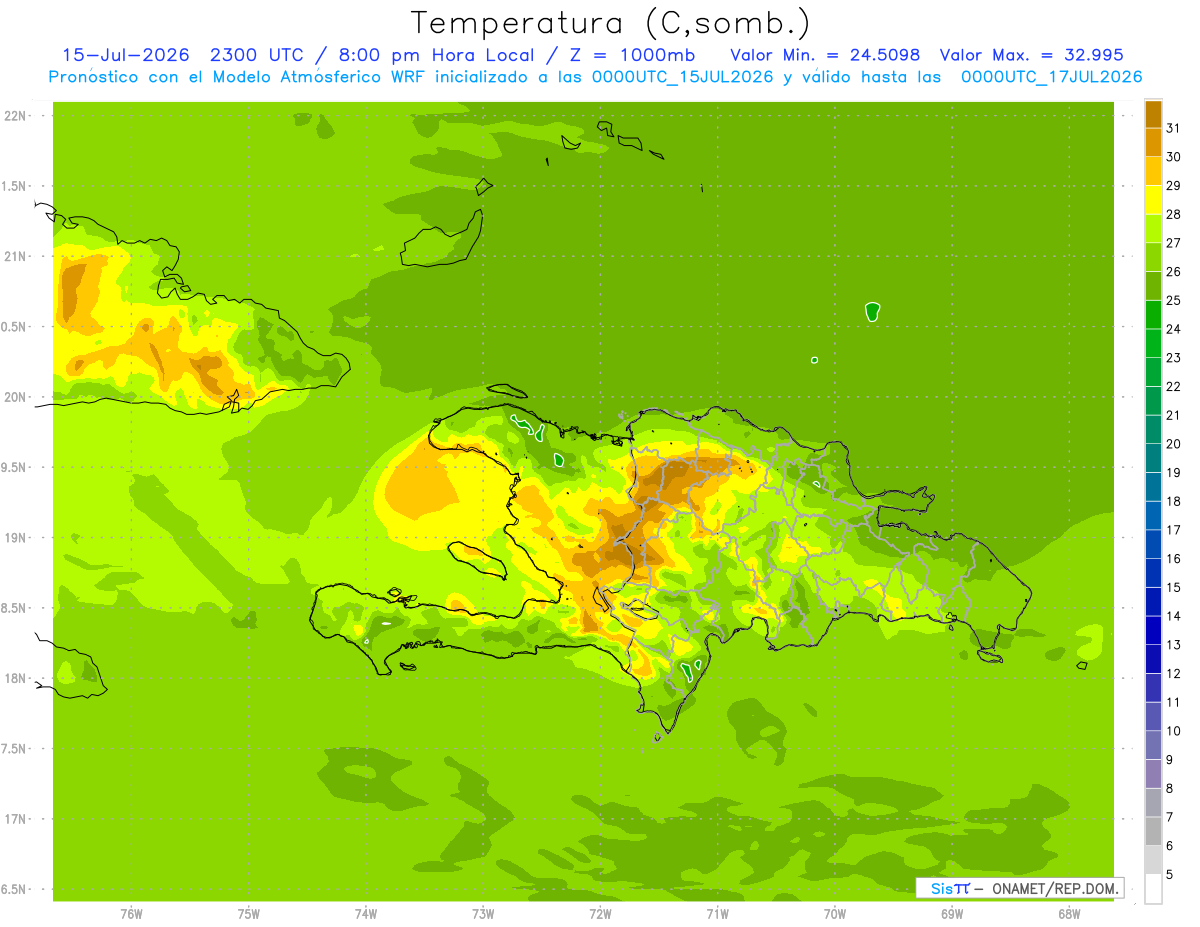Viewport: 1200px width, 927px height.
Task: Click the "17N" latitude axis label
Action: point(15,819)
